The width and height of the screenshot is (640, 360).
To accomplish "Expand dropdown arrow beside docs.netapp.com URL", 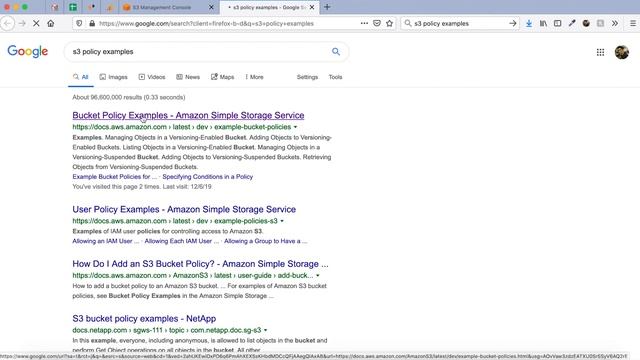I will point(265,330).
